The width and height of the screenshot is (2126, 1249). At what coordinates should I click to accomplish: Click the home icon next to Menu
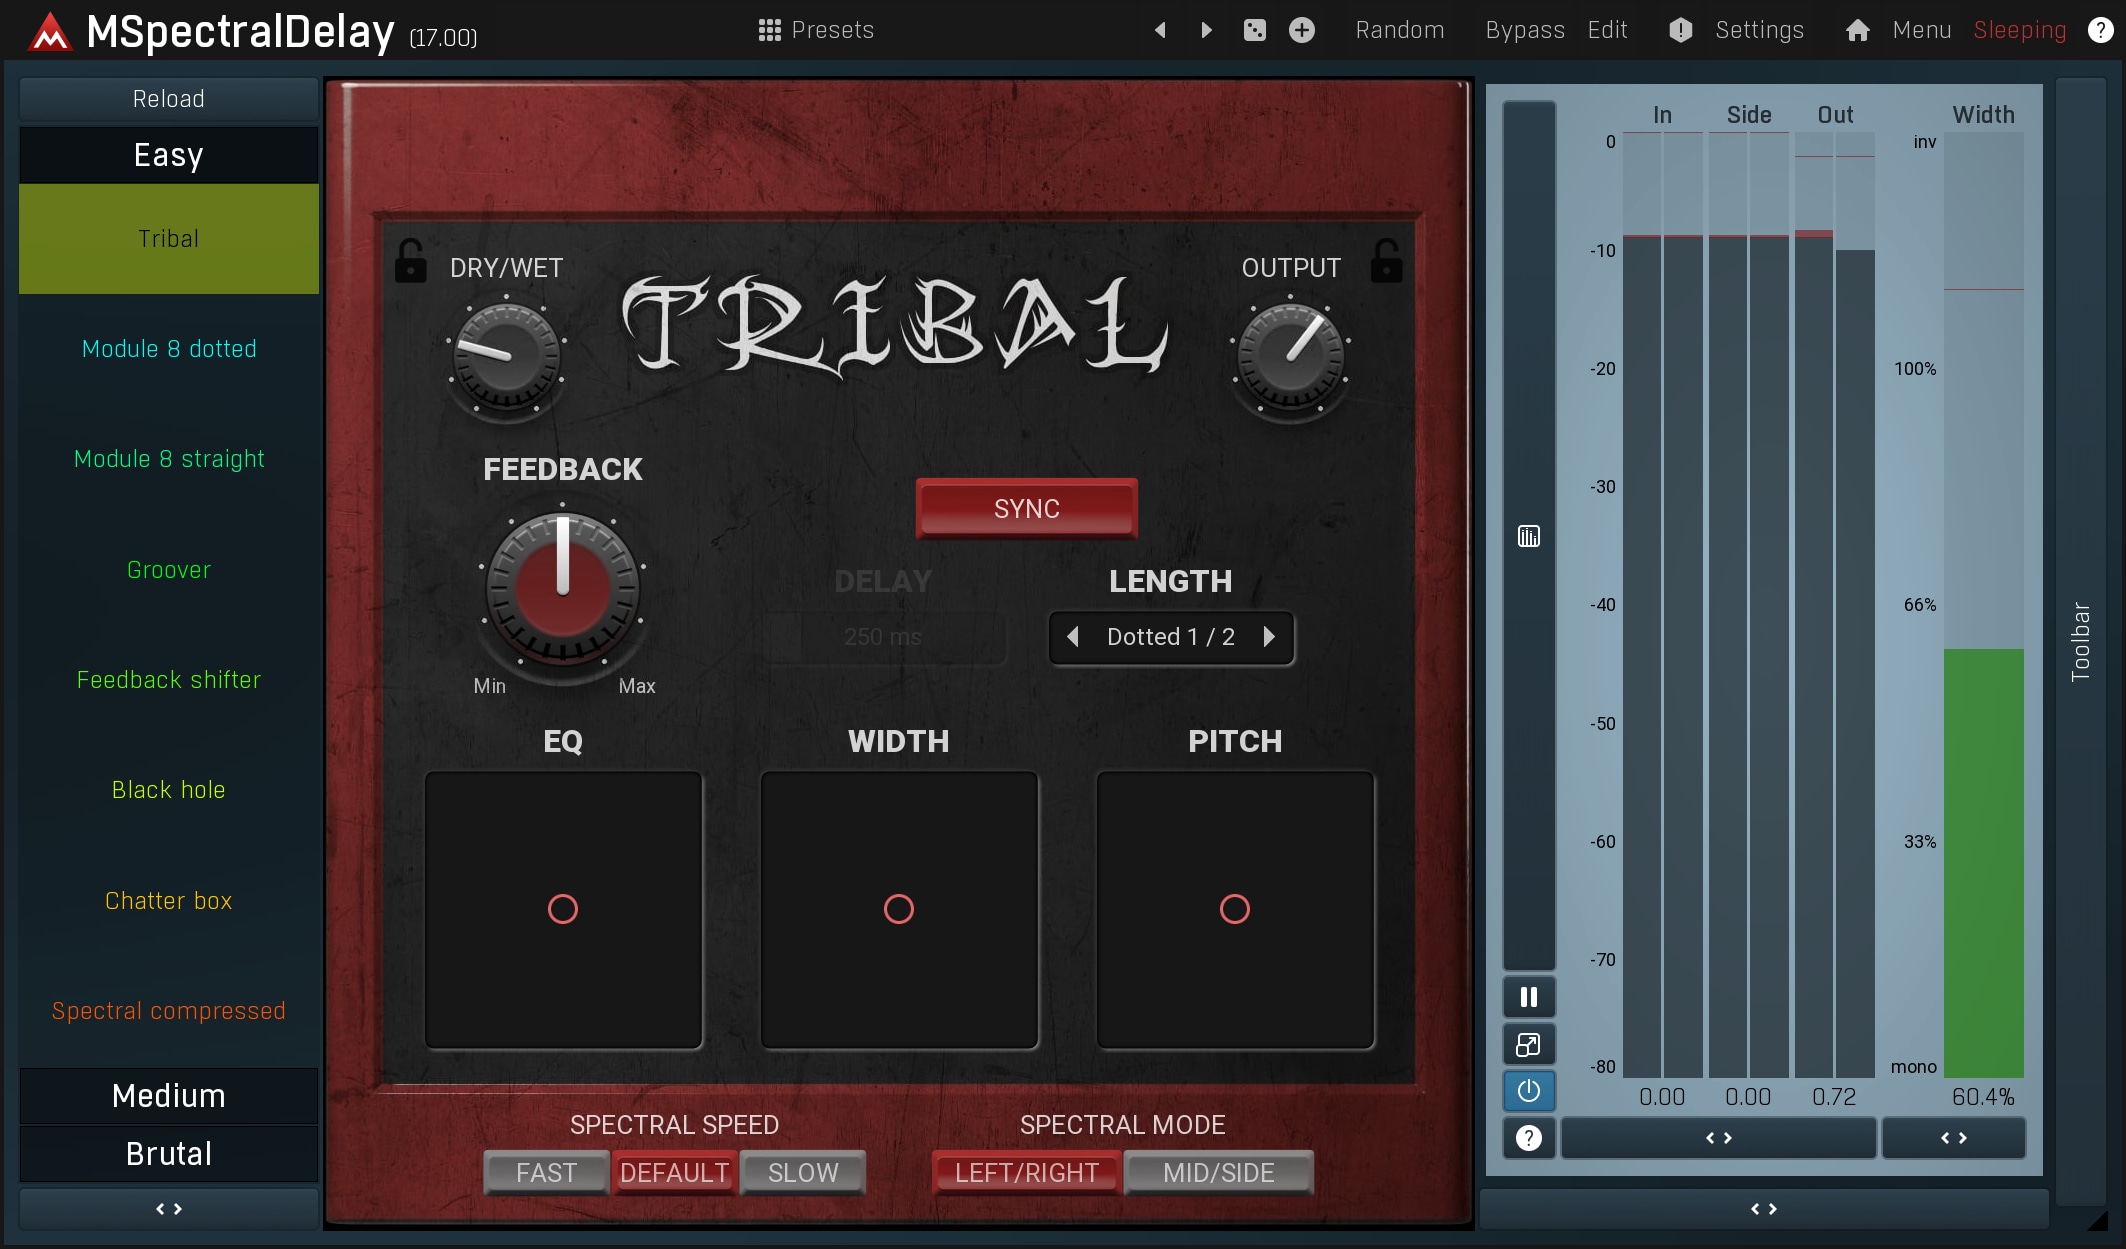click(1857, 30)
